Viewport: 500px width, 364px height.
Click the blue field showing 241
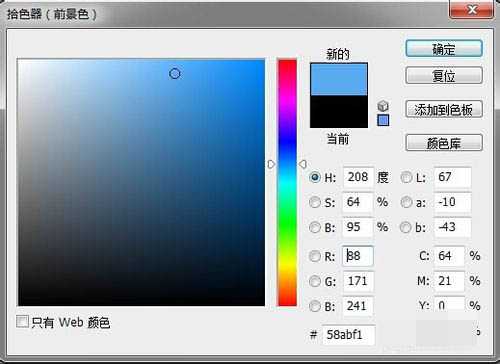pyautogui.click(x=358, y=306)
